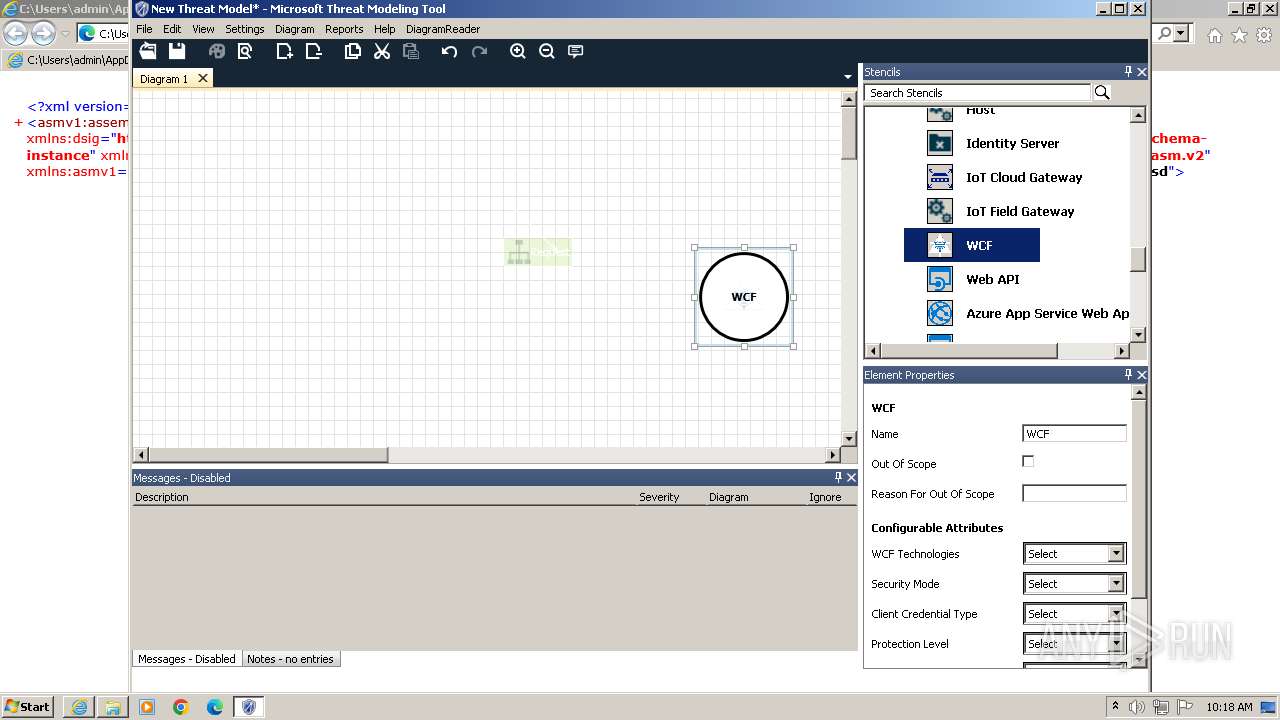The image size is (1280, 720).
Task: Open Microsoft Edge from the taskbar
Action: [214, 707]
